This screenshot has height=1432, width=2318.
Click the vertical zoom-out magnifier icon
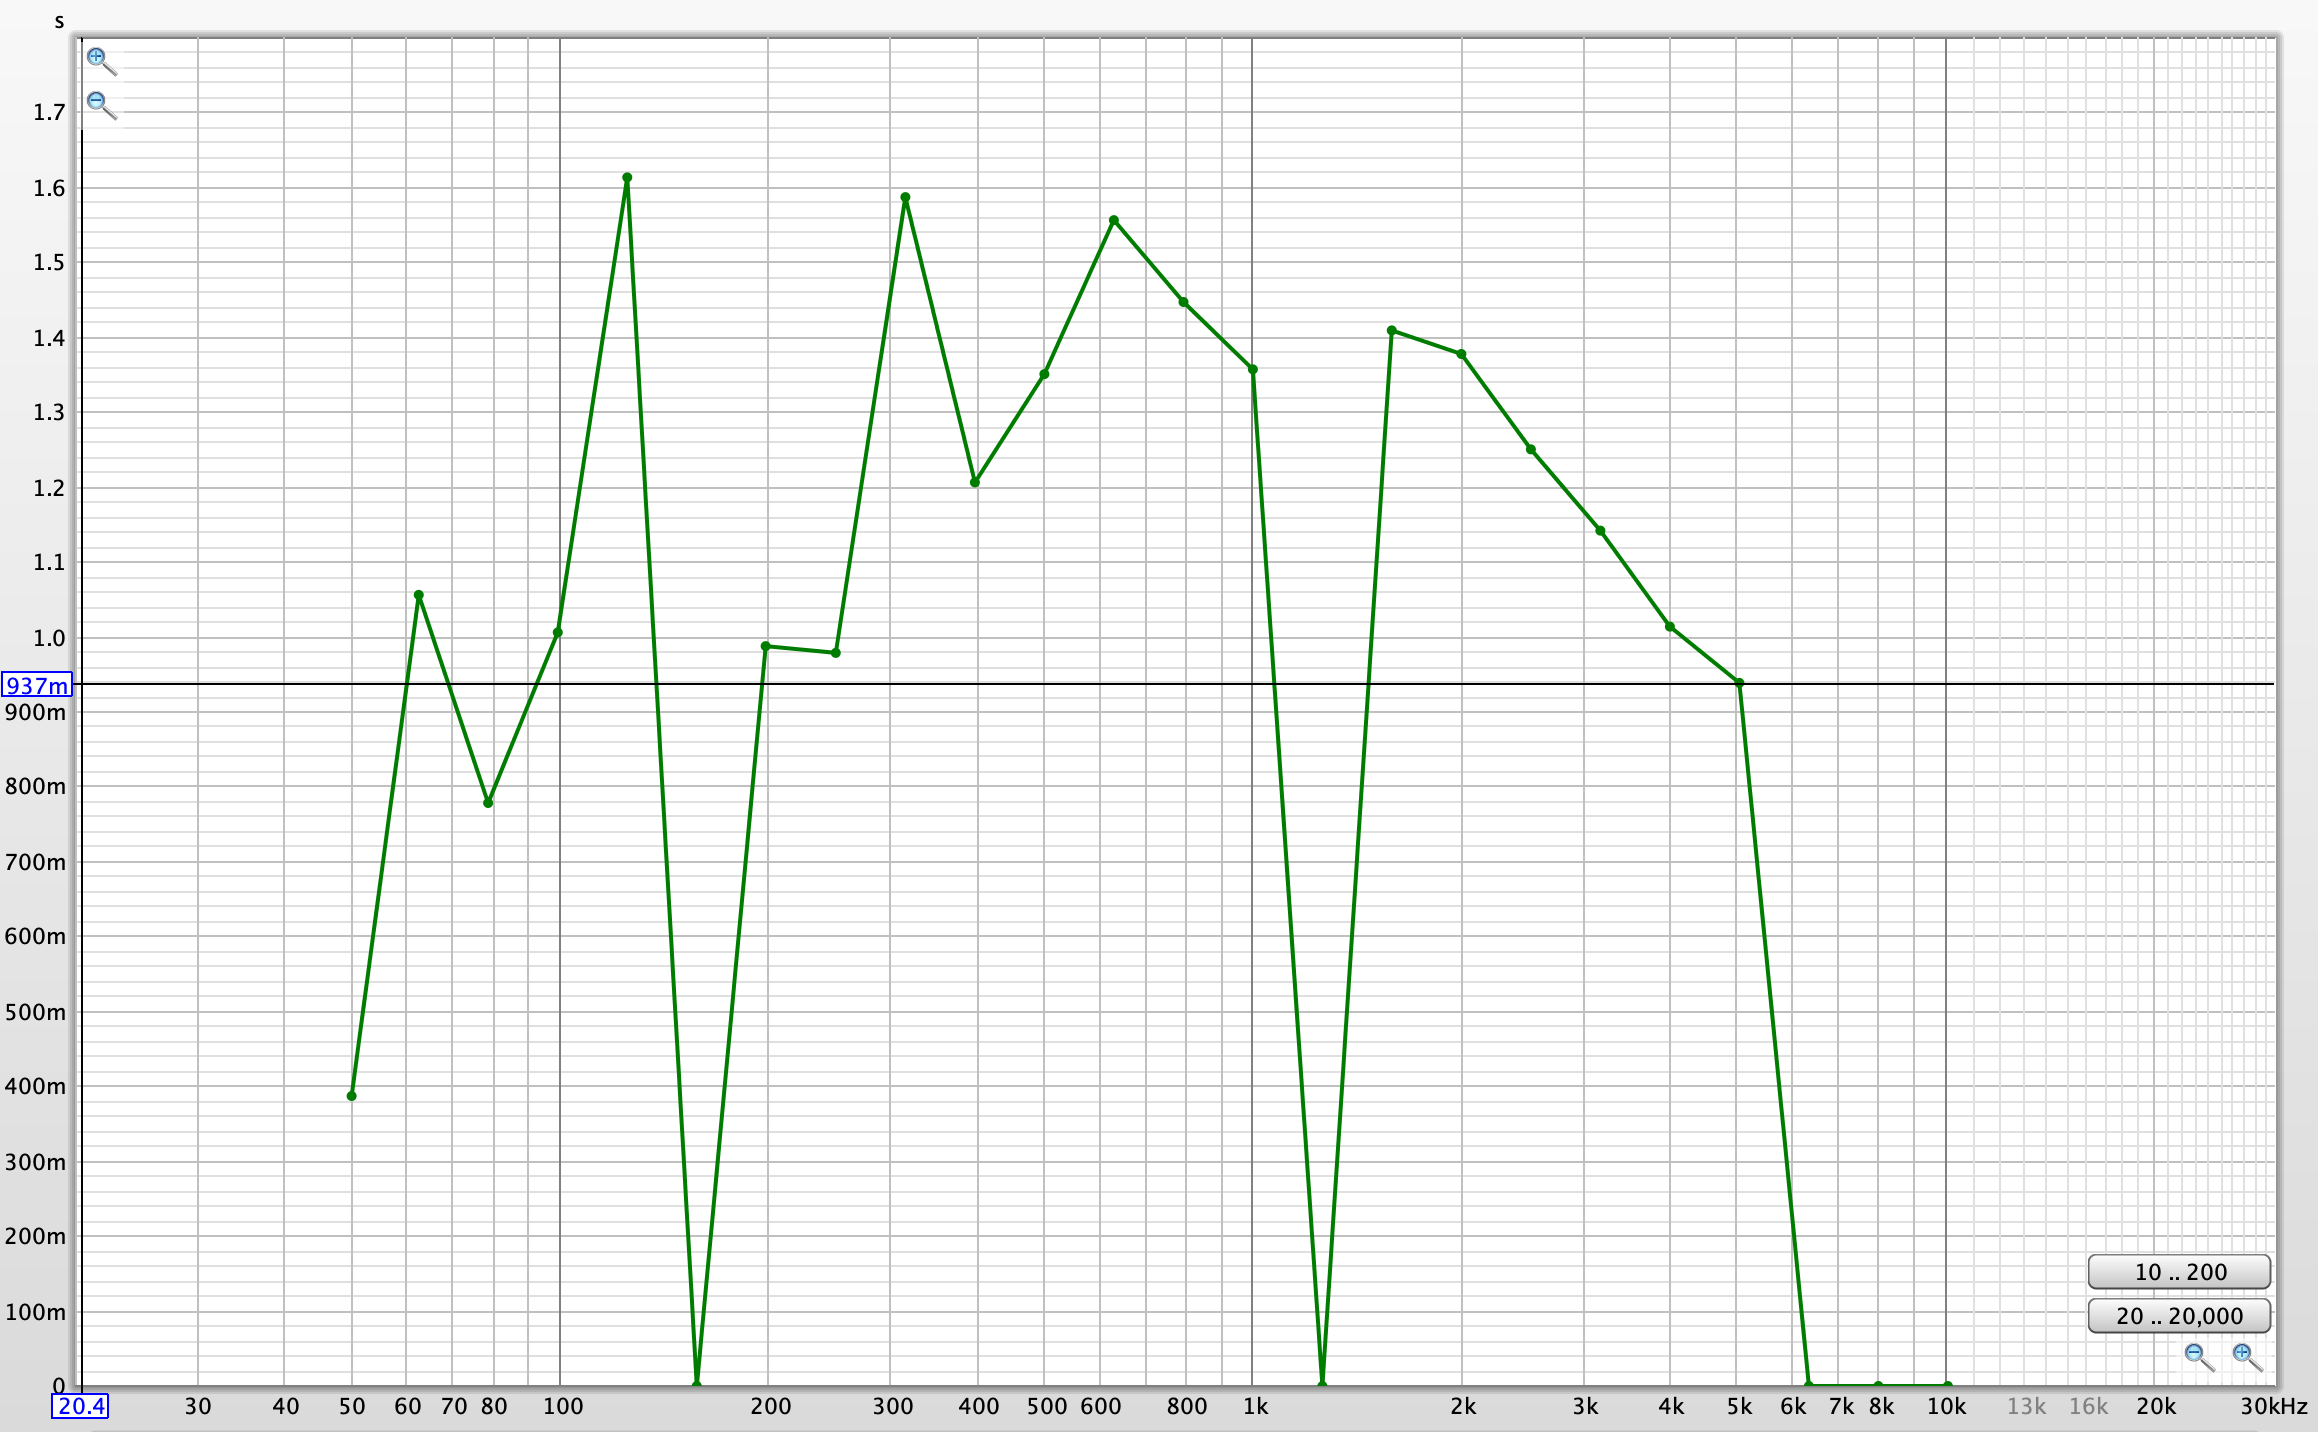(x=99, y=103)
